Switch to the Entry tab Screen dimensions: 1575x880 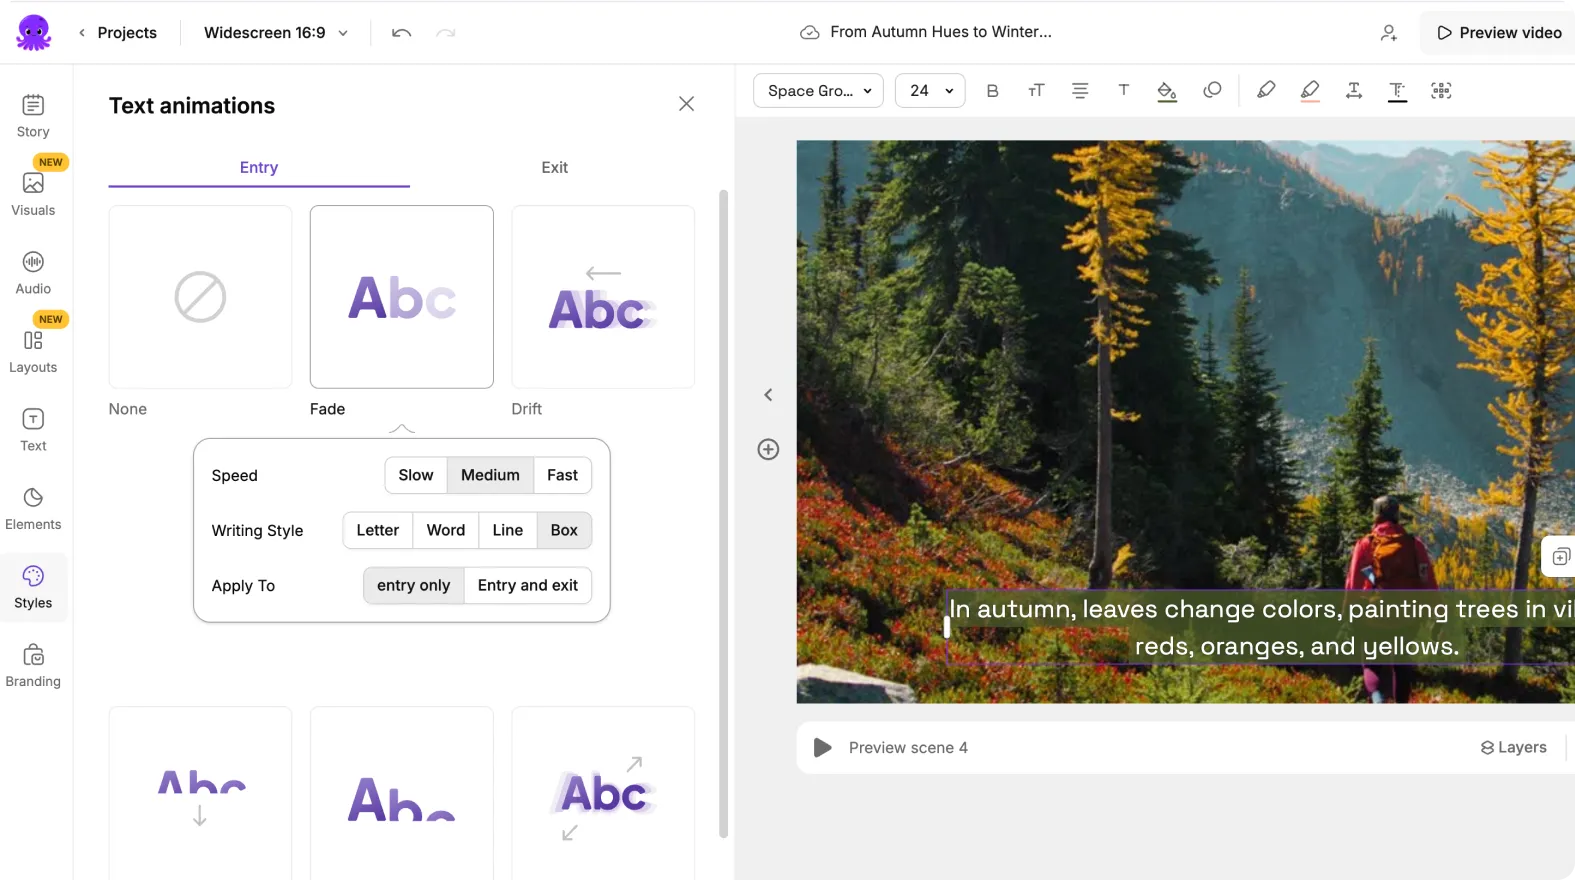point(259,168)
